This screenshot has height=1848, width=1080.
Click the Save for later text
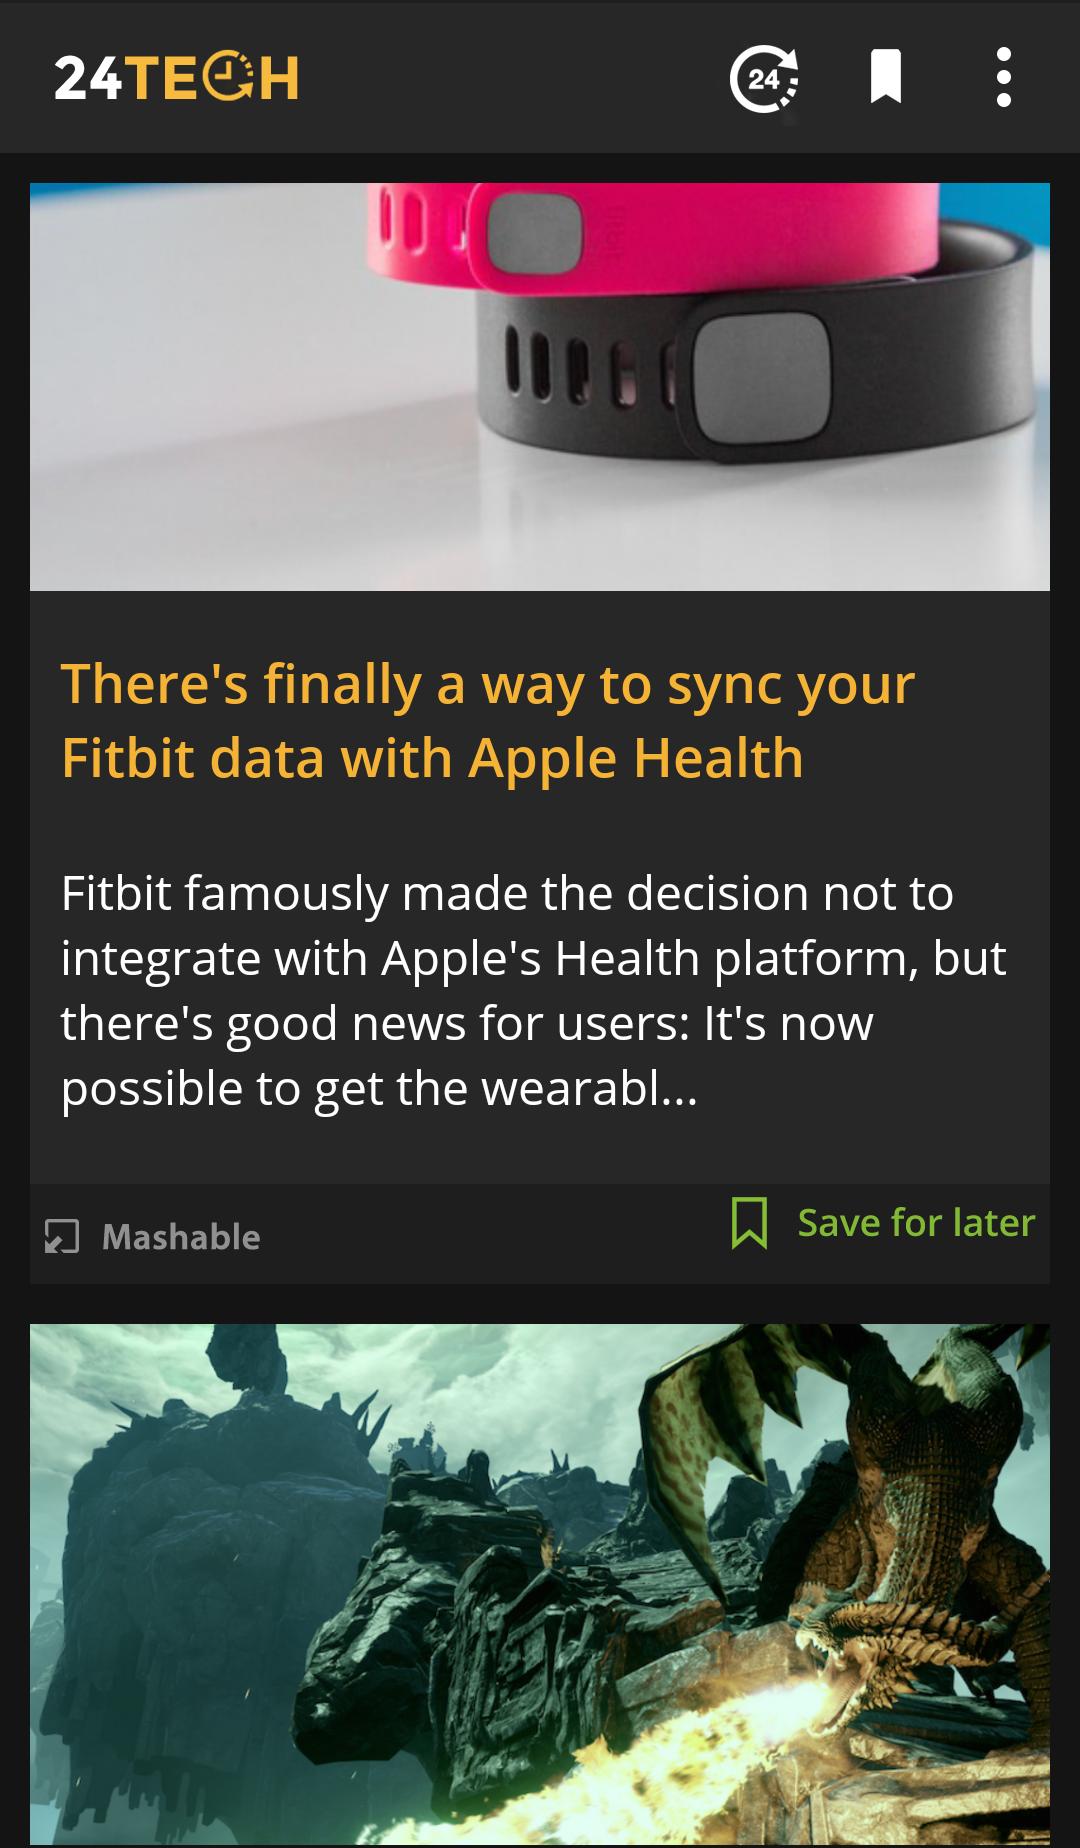[x=916, y=1223]
